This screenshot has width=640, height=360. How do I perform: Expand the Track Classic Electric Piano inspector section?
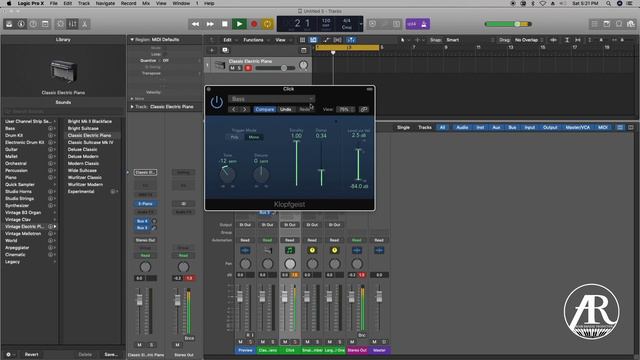pyautogui.click(x=132, y=107)
